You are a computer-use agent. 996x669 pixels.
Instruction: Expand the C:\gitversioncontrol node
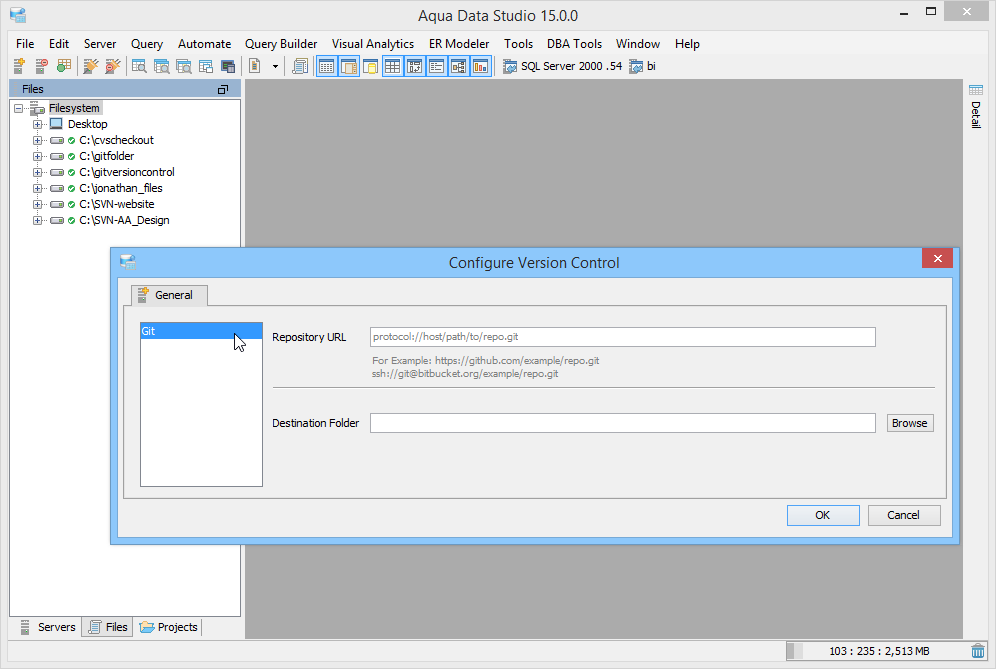[x=37, y=172]
